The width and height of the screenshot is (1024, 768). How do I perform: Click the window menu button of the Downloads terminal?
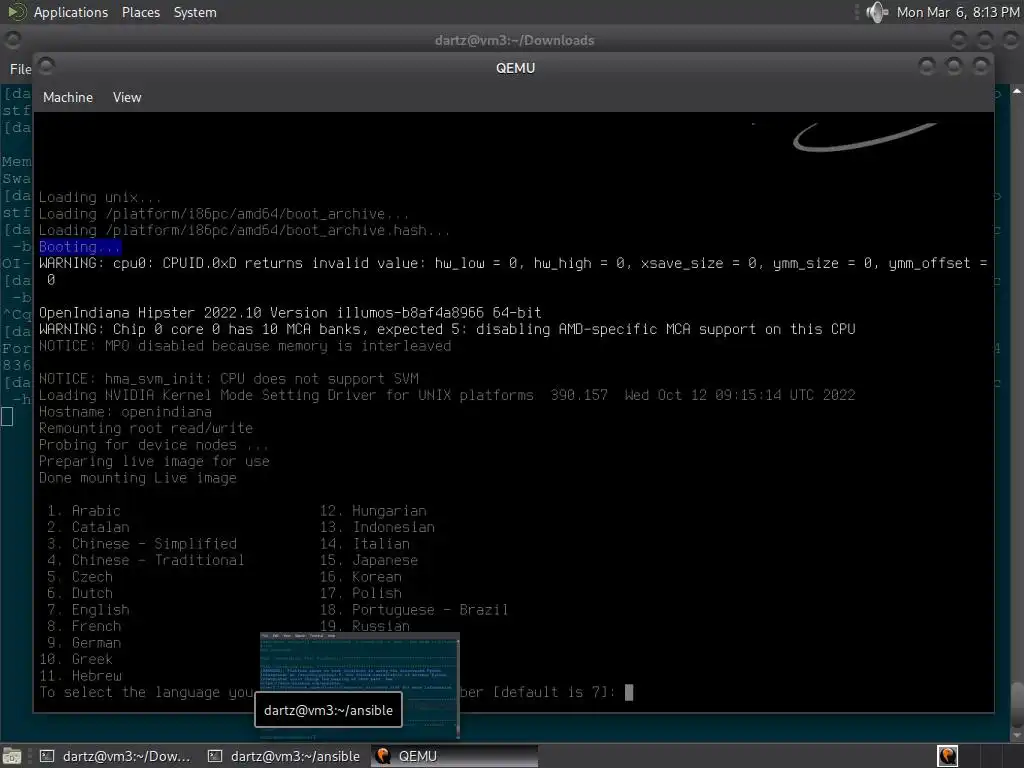pyautogui.click(x=12, y=40)
